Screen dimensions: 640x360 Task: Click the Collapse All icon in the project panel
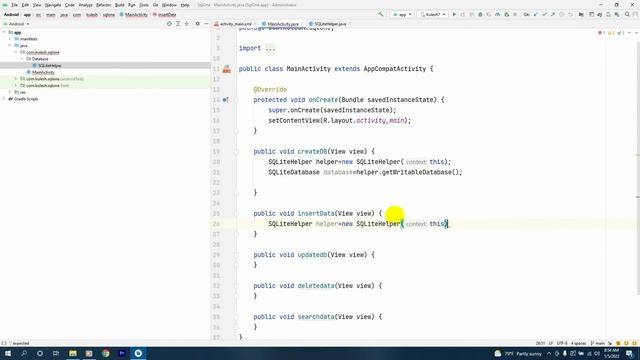[187, 24]
